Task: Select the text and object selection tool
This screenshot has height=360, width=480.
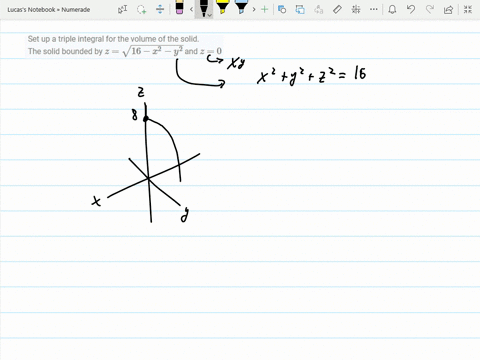Action: (x=123, y=9)
